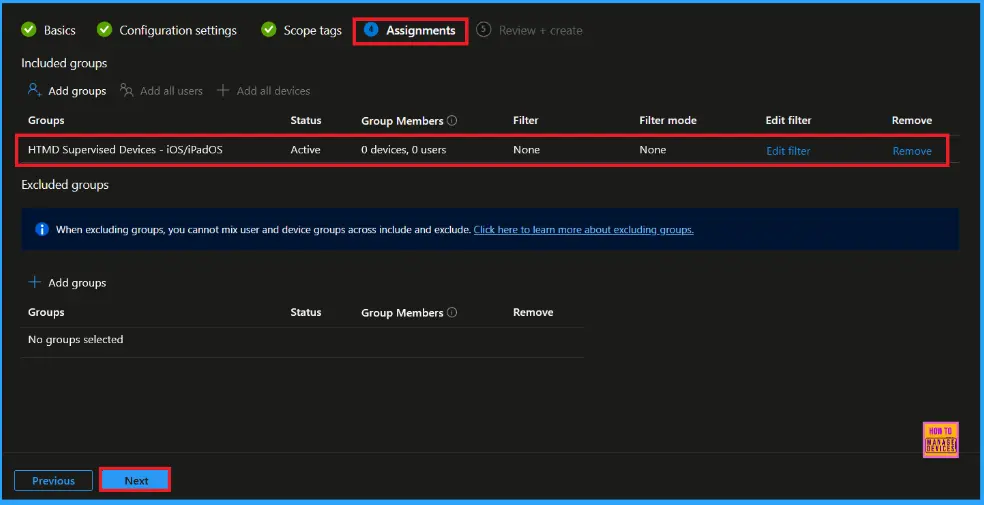
Task: Jump to the Review + create tab
Action: click(x=540, y=31)
